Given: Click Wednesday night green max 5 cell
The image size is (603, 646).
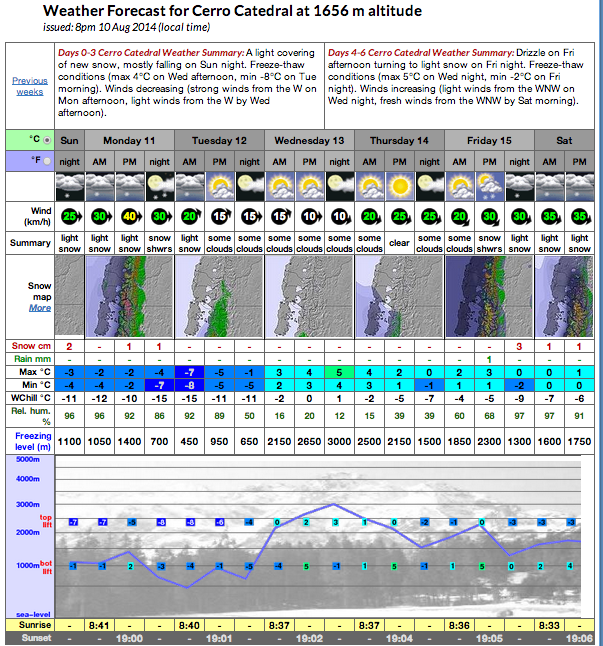Looking at the screenshot, I should pyautogui.click(x=339, y=372).
